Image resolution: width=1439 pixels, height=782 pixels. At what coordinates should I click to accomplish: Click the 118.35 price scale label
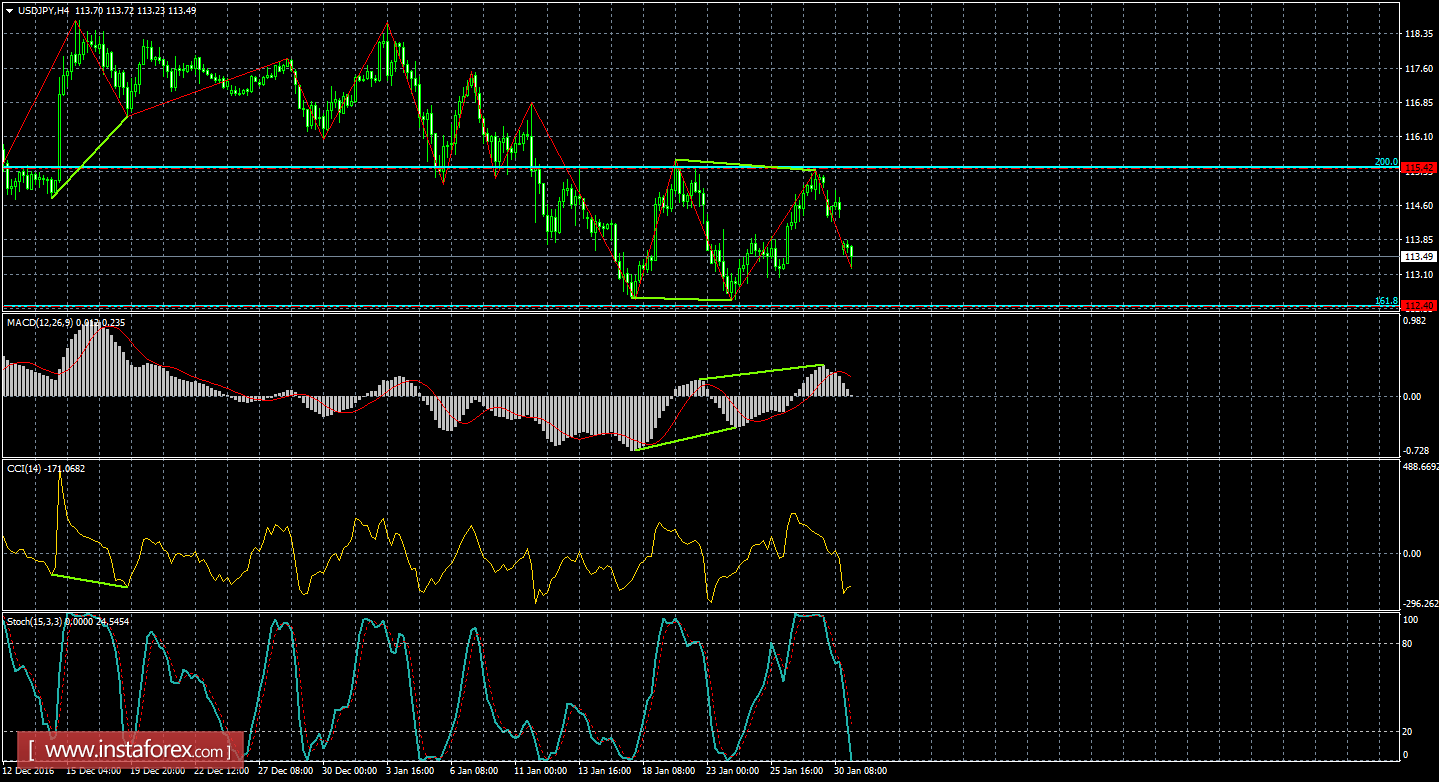1418,34
